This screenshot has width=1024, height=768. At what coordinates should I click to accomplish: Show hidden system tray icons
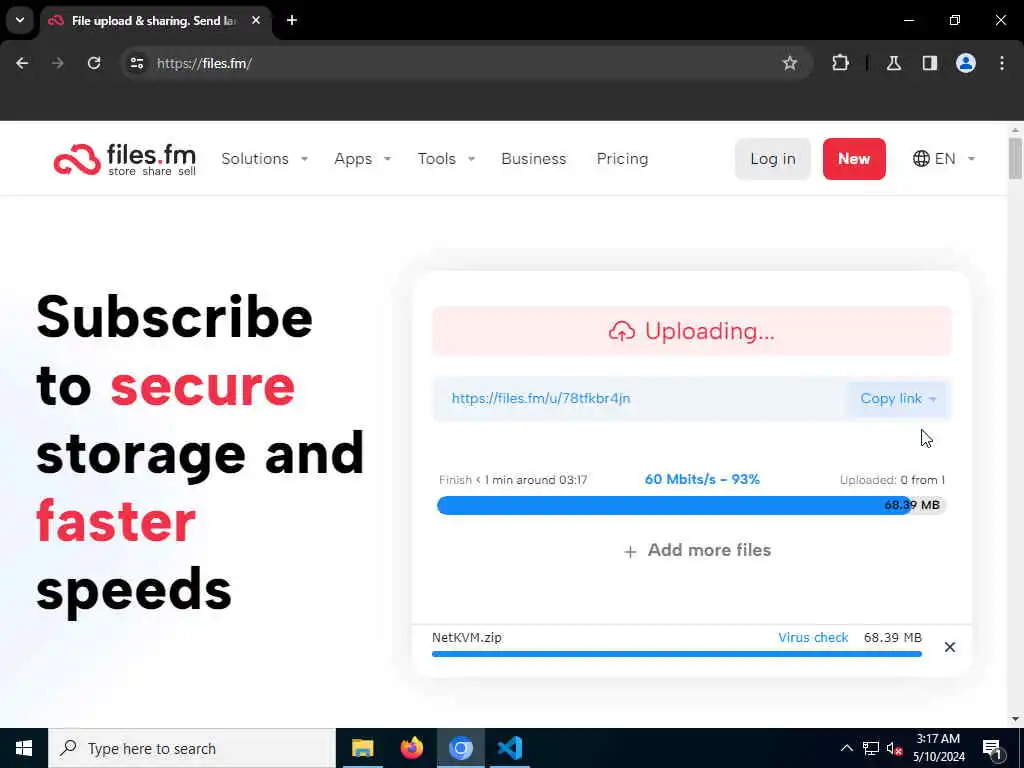[846, 748]
